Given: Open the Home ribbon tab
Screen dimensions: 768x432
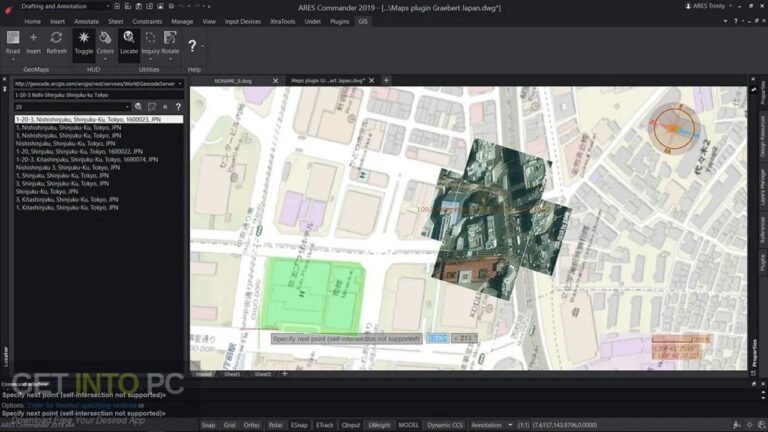Looking at the screenshot, I should coord(32,22).
